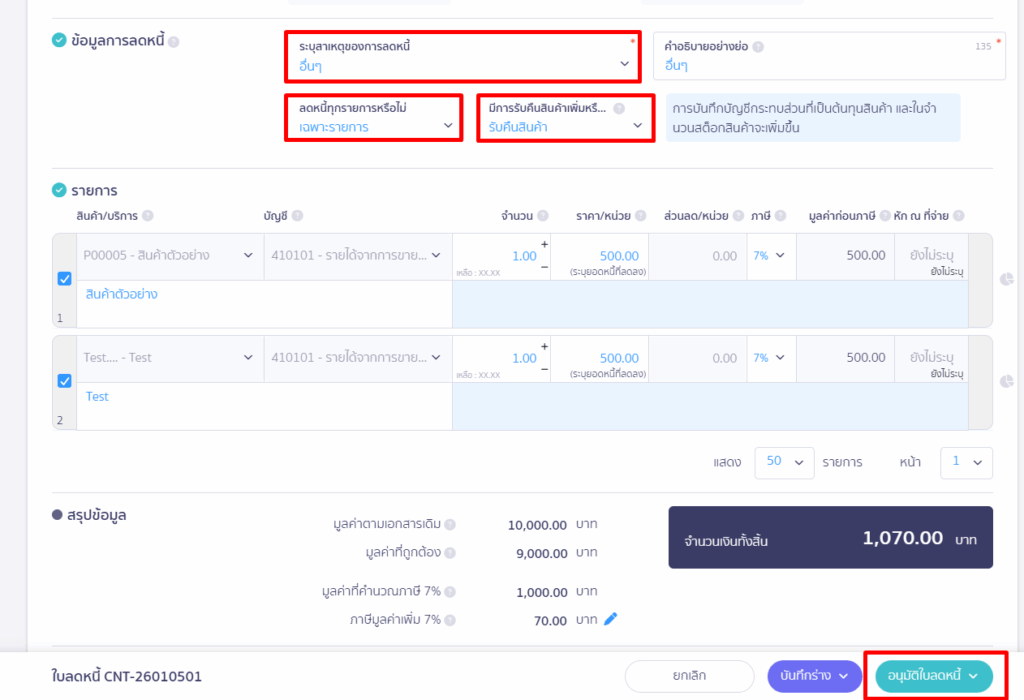
Task: Uncheck the checkbox for item row 1
Action: [x=64, y=279]
